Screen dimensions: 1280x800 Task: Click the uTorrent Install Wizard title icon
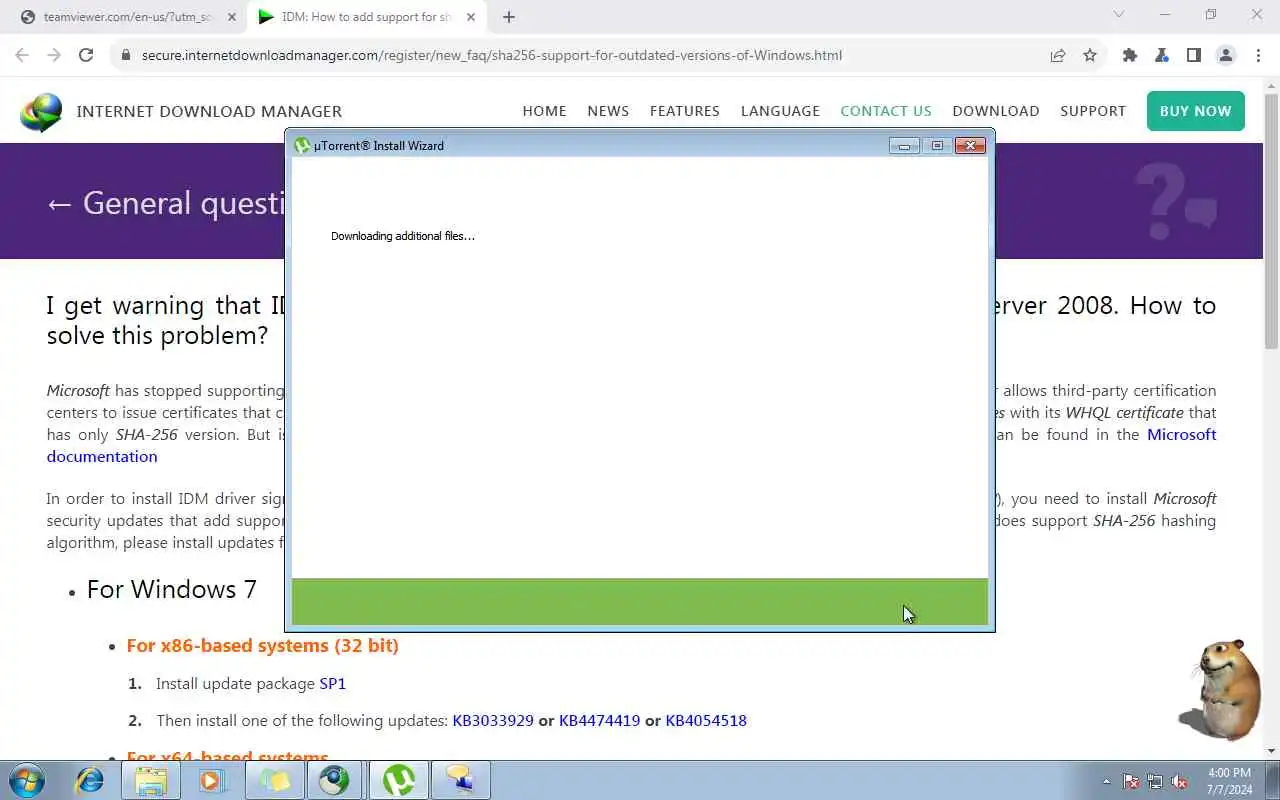coord(302,146)
